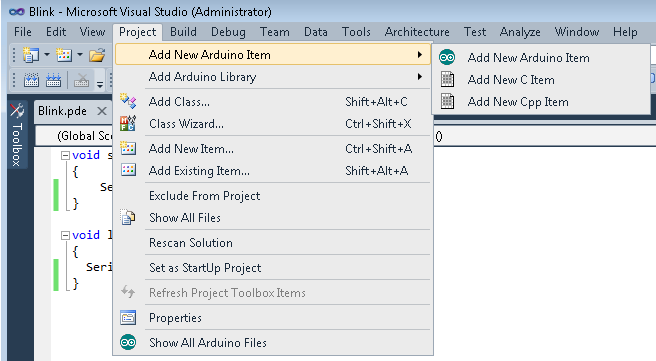Open the Debug menu
Viewport: 656px width, 361px height.
point(228,32)
